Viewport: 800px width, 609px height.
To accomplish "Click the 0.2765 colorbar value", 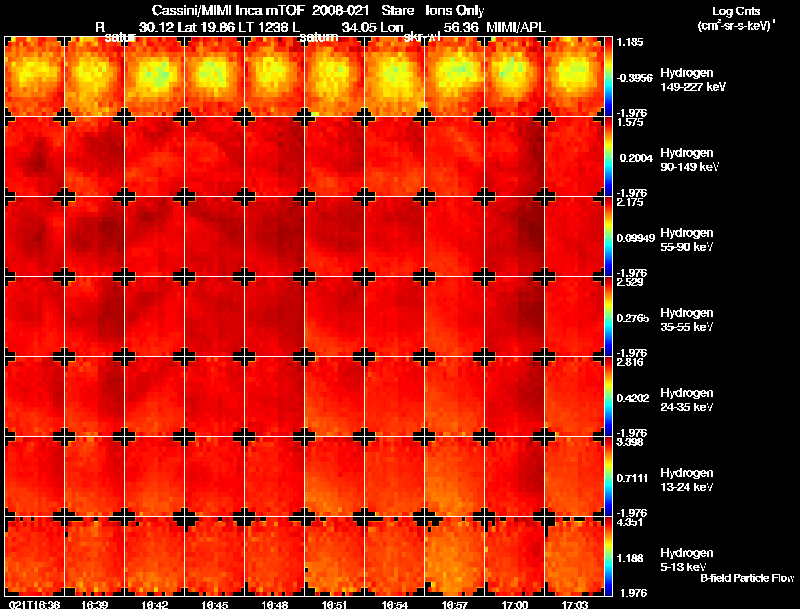I will [633, 318].
